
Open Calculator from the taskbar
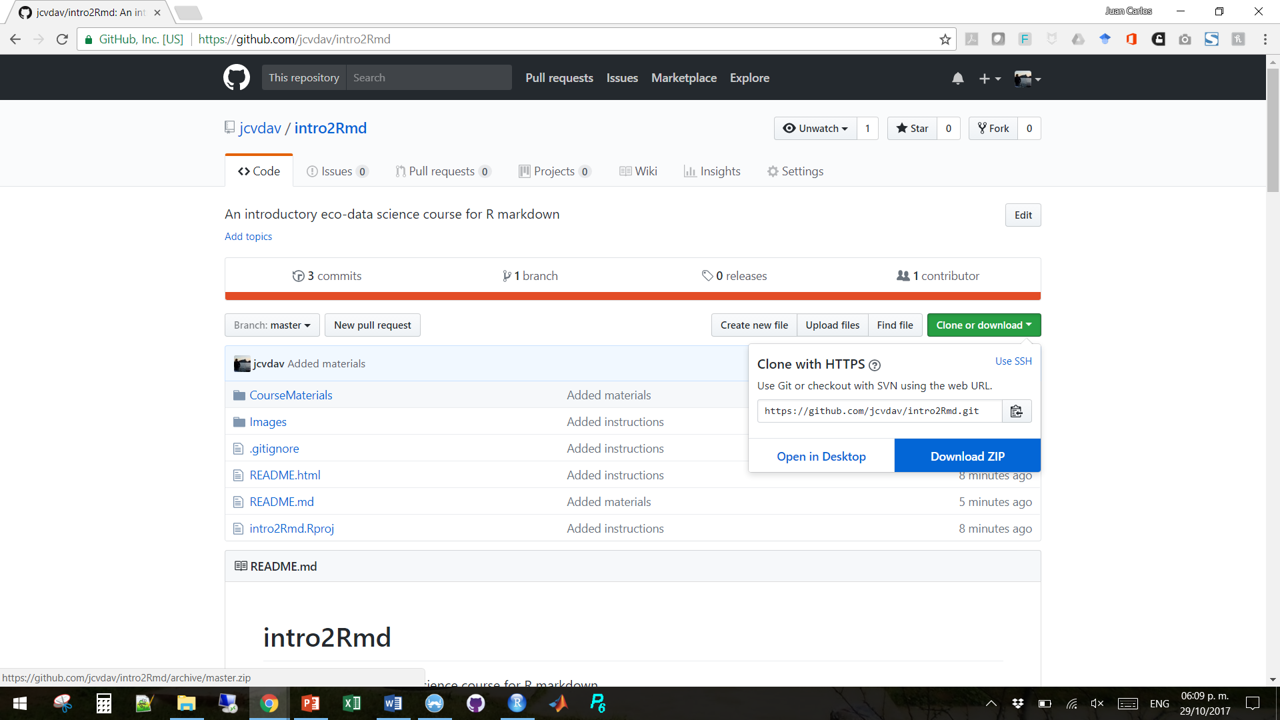pyautogui.click(x=103, y=704)
